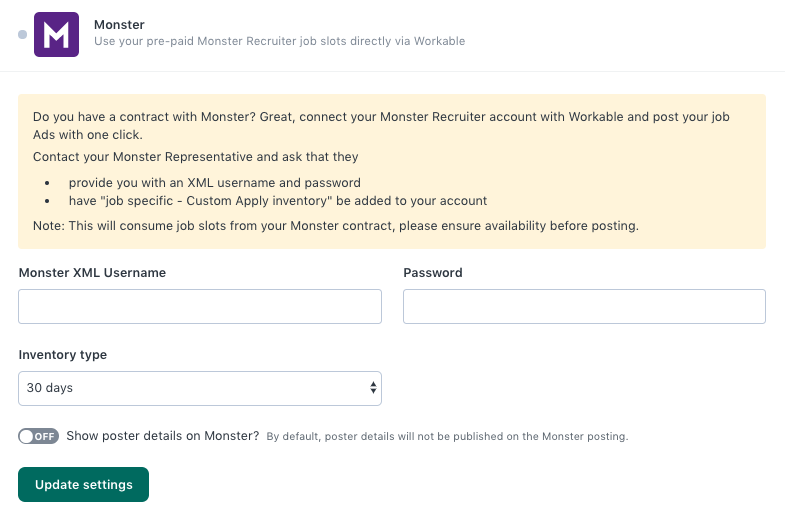
Task: Click the job slots Note text
Action: click(336, 226)
